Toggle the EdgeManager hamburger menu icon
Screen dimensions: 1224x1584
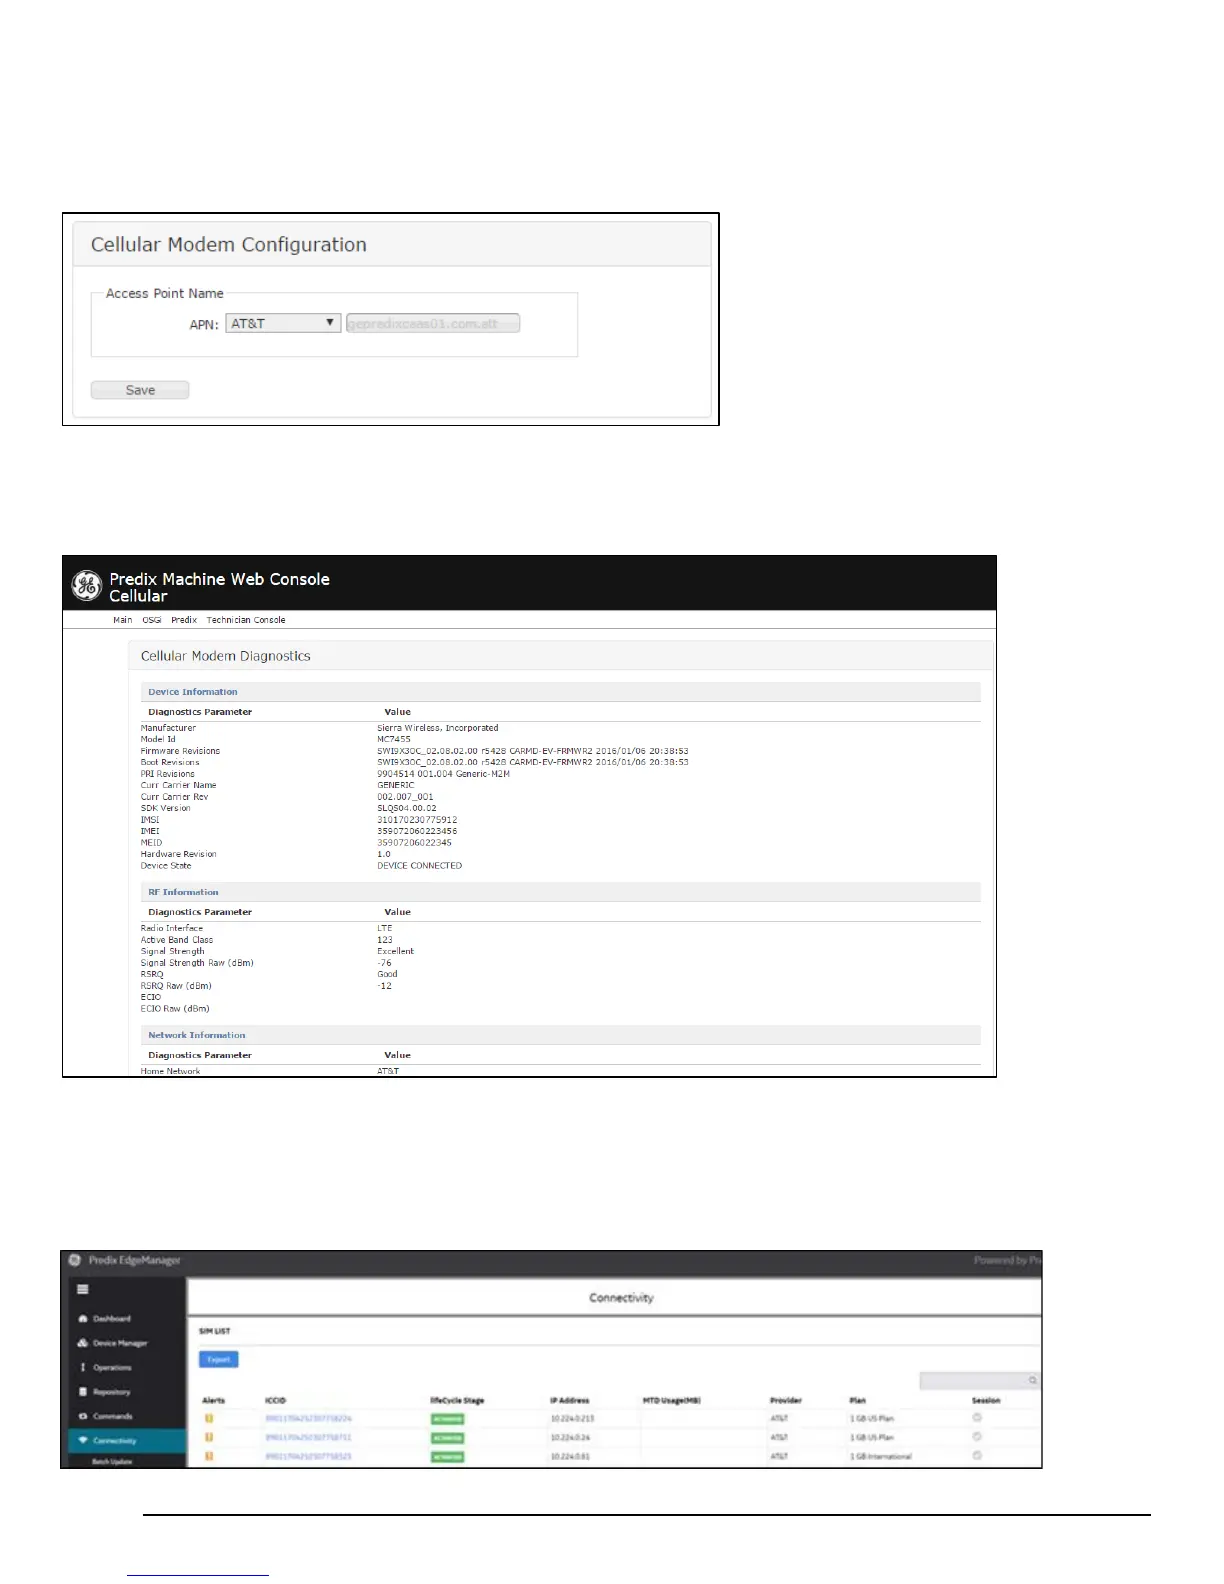83,1289
